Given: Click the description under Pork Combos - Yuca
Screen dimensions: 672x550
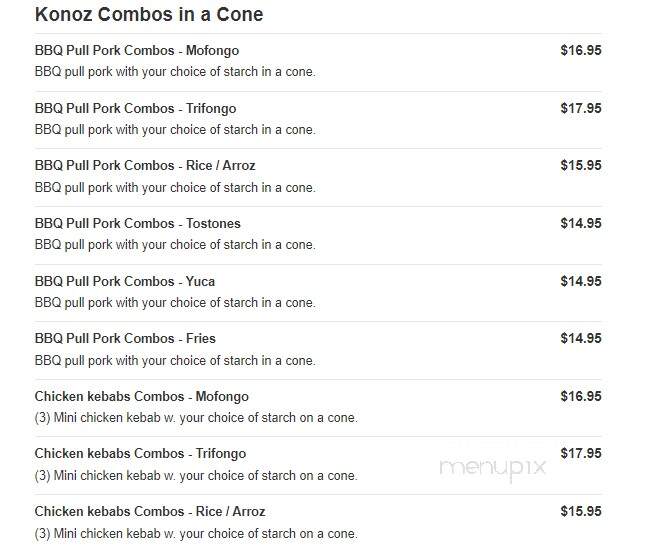Looking at the screenshot, I should tap(175, 303).
